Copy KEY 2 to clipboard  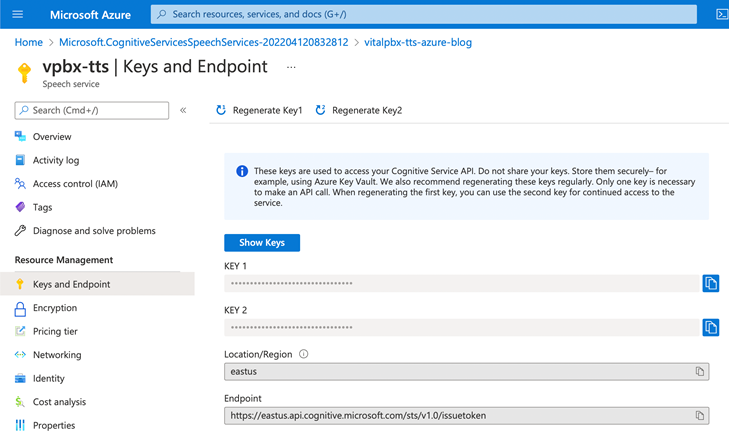[x=710, y=327]
